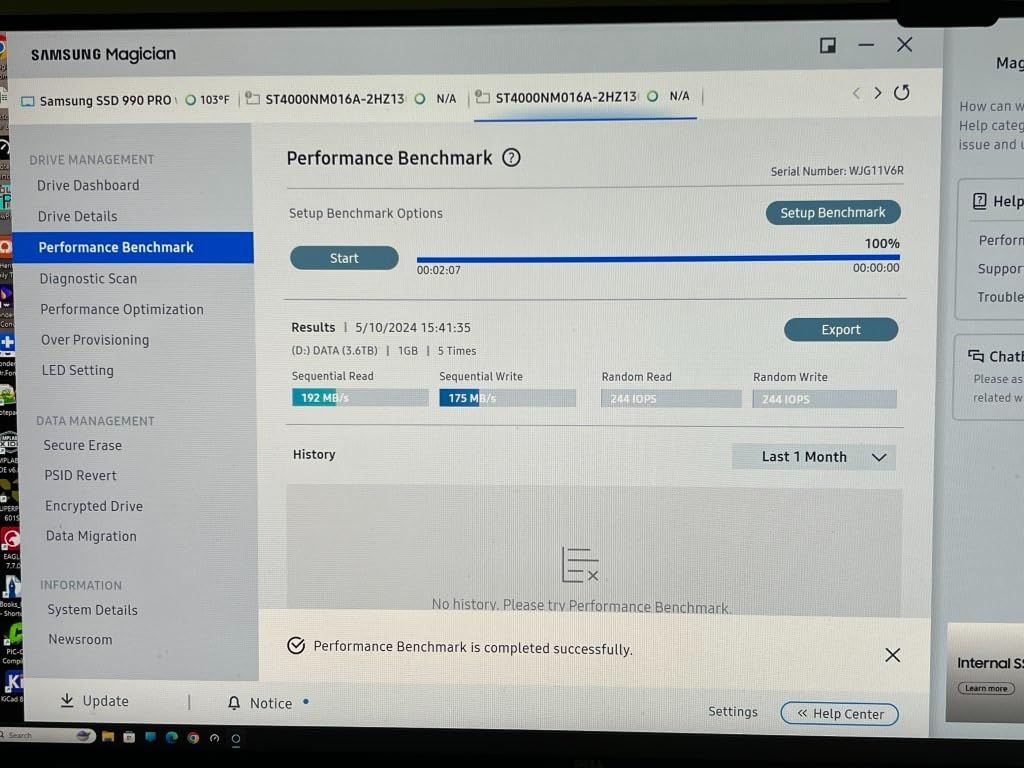Click the Random Write 244 IOPS bar
The width and height of the screenshot is (1024, 768).
824,399
